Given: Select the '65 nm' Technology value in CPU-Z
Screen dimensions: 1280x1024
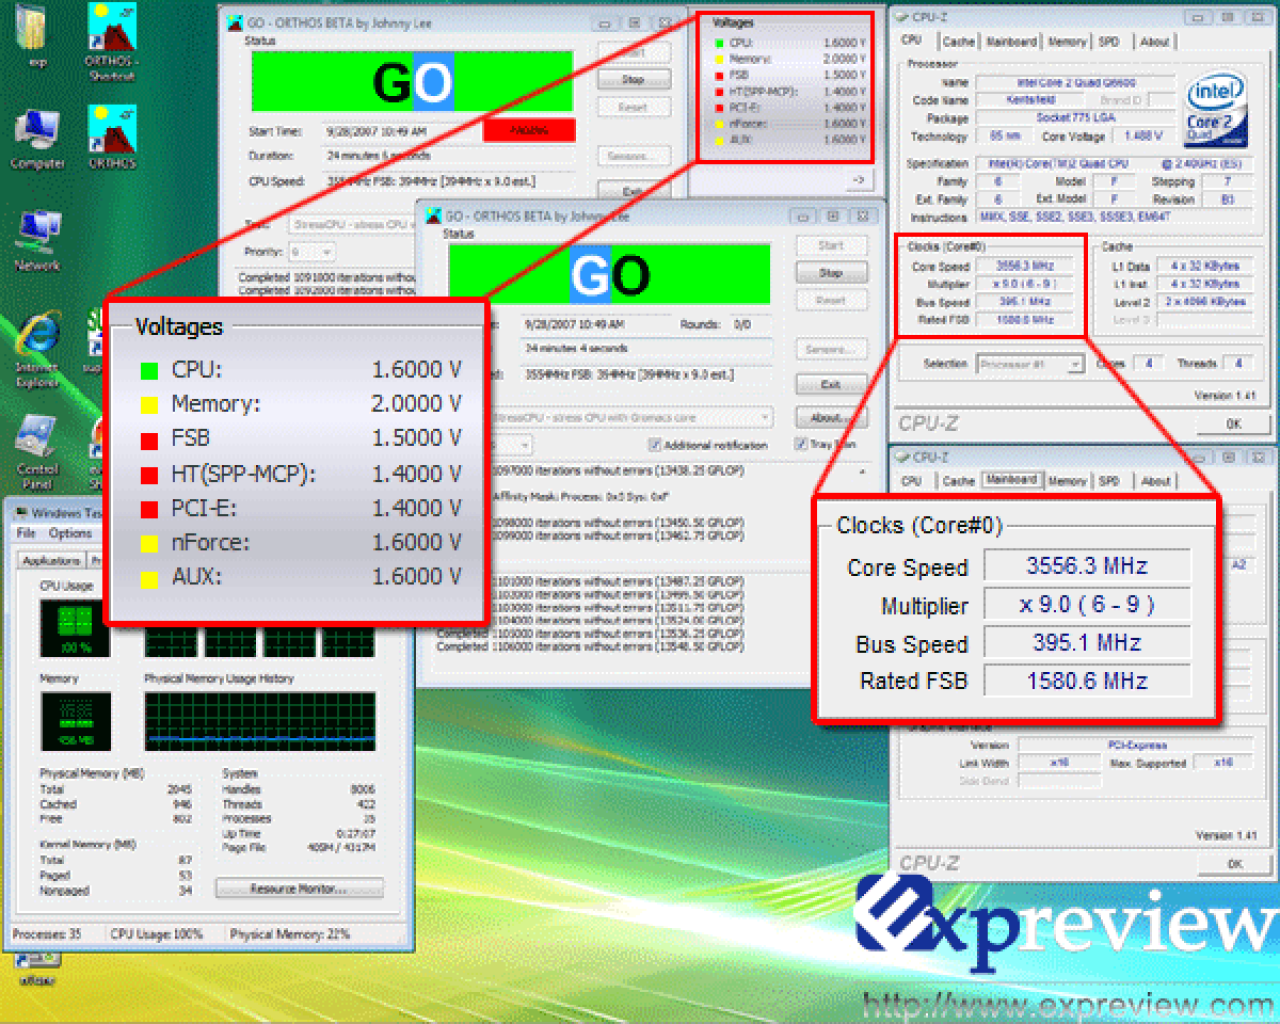Looking at the screenshot, I should [x=1005, y=136].
